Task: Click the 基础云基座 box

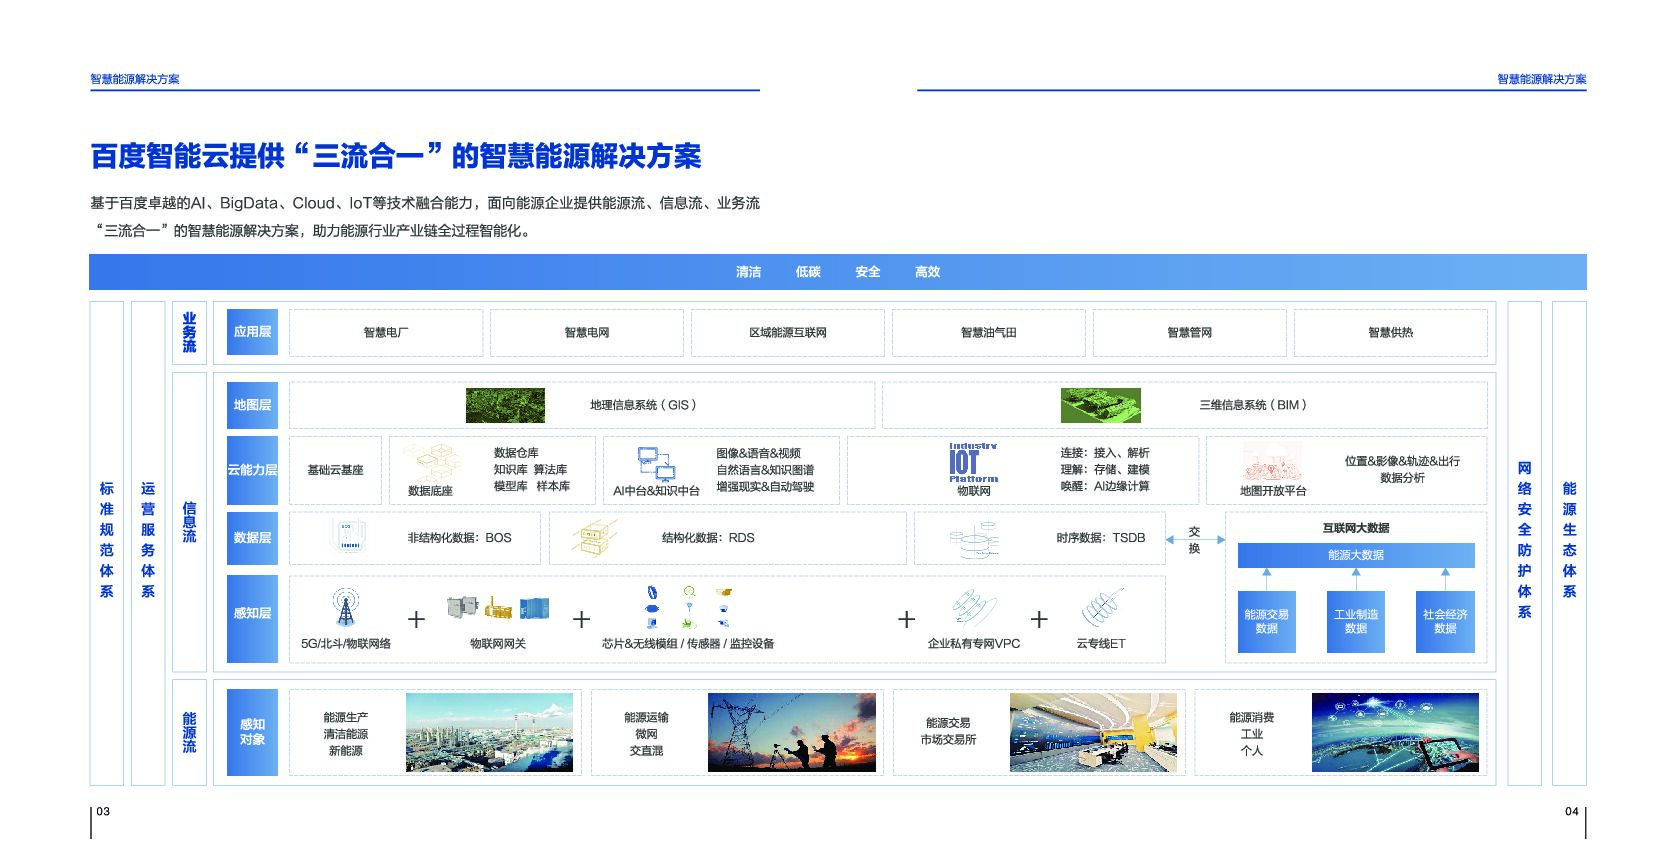Action: (335, 470)
